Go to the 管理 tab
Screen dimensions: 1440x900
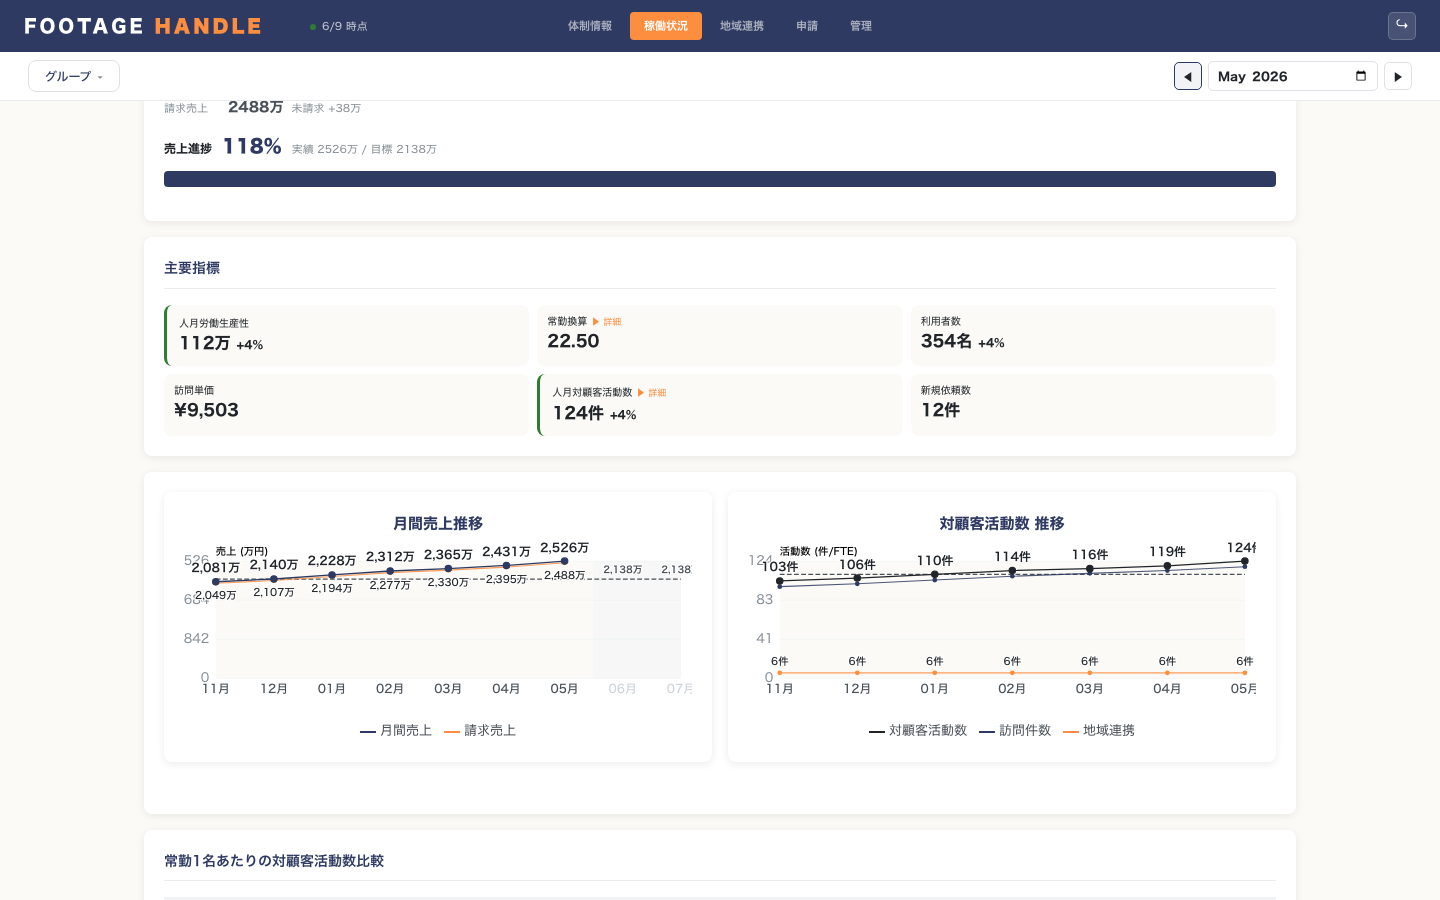tap(861, 26)
